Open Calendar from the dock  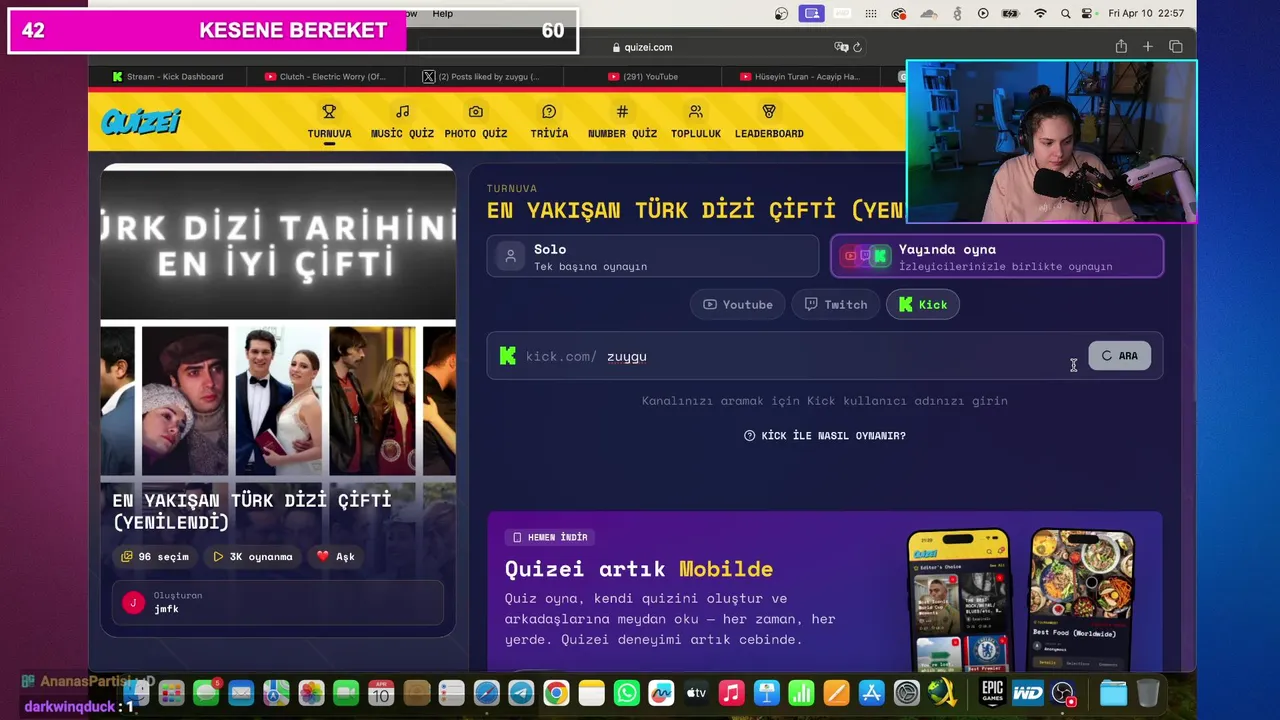pos(381,692)
